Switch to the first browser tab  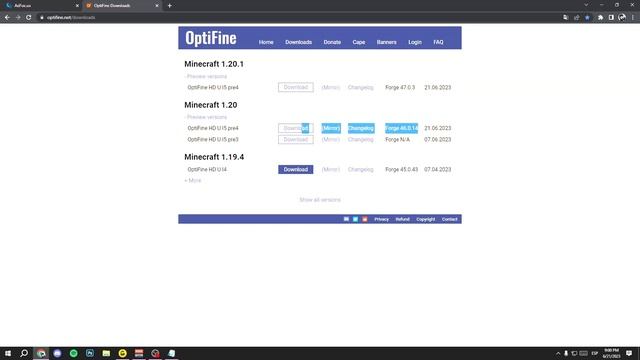[41, 6]
